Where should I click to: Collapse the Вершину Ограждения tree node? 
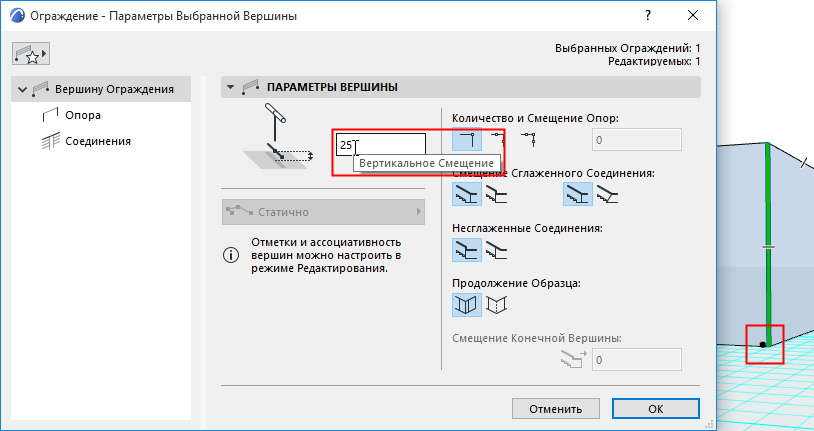pos(22,90)
